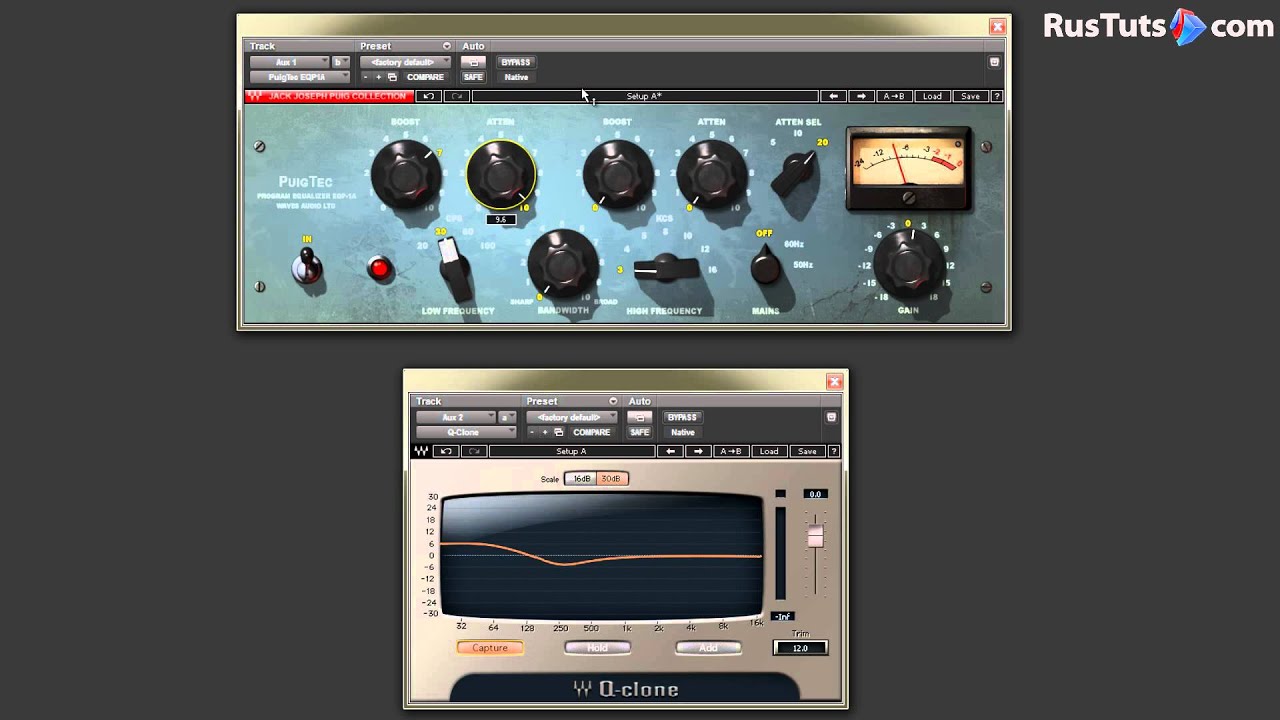The image size is (1280, 720).
Task: Click preset minus icon in Q-Clone header
Action: 532,432
